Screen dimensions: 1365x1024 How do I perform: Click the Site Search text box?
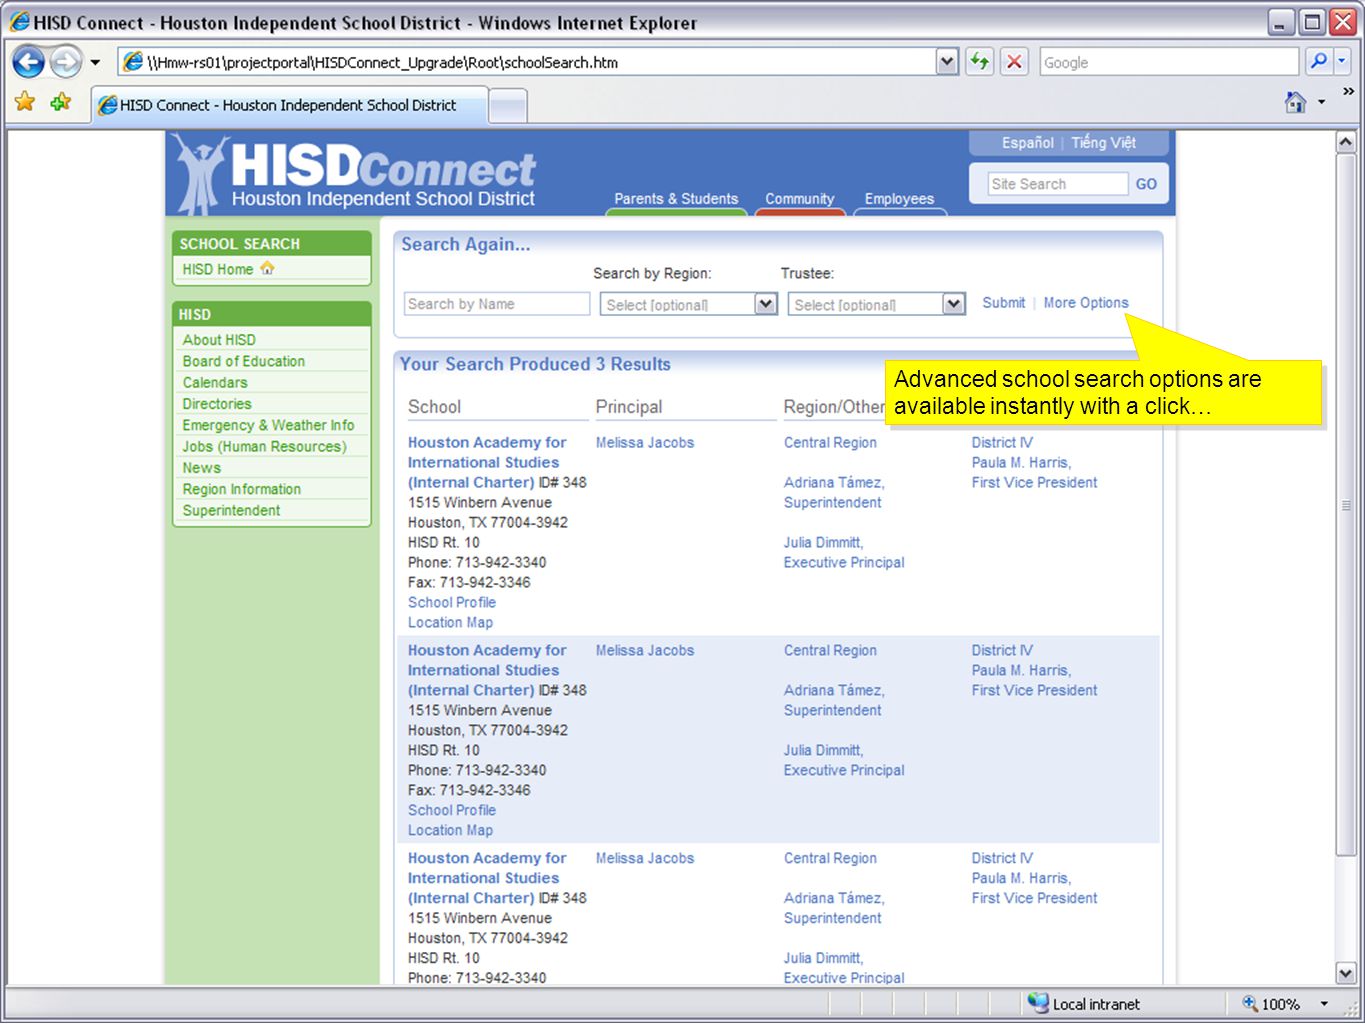(1058, 184)
